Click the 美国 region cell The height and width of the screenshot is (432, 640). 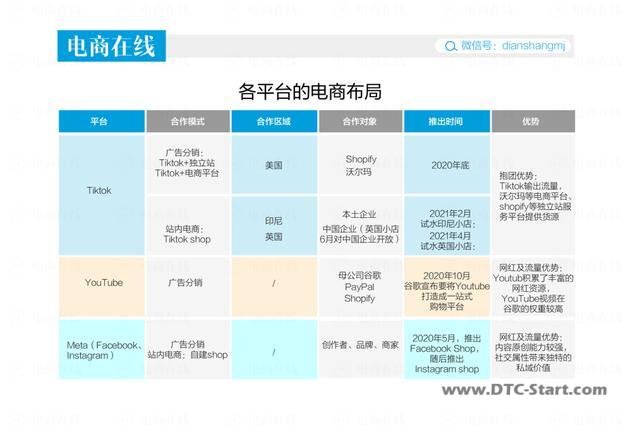[274, 164]
